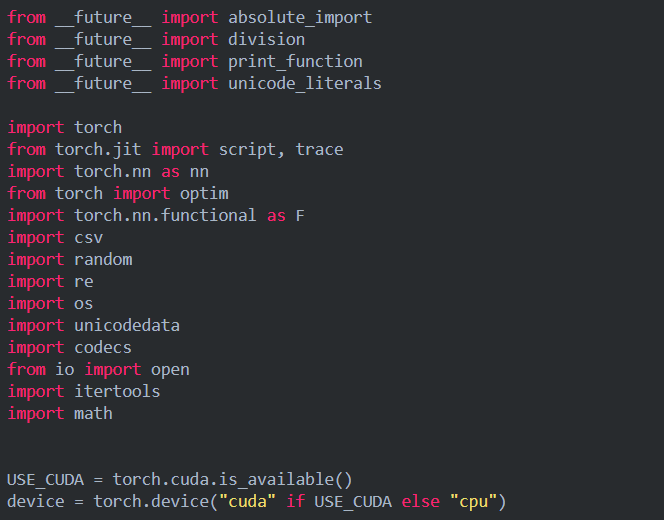Click the codecs module name

point(103,347)
